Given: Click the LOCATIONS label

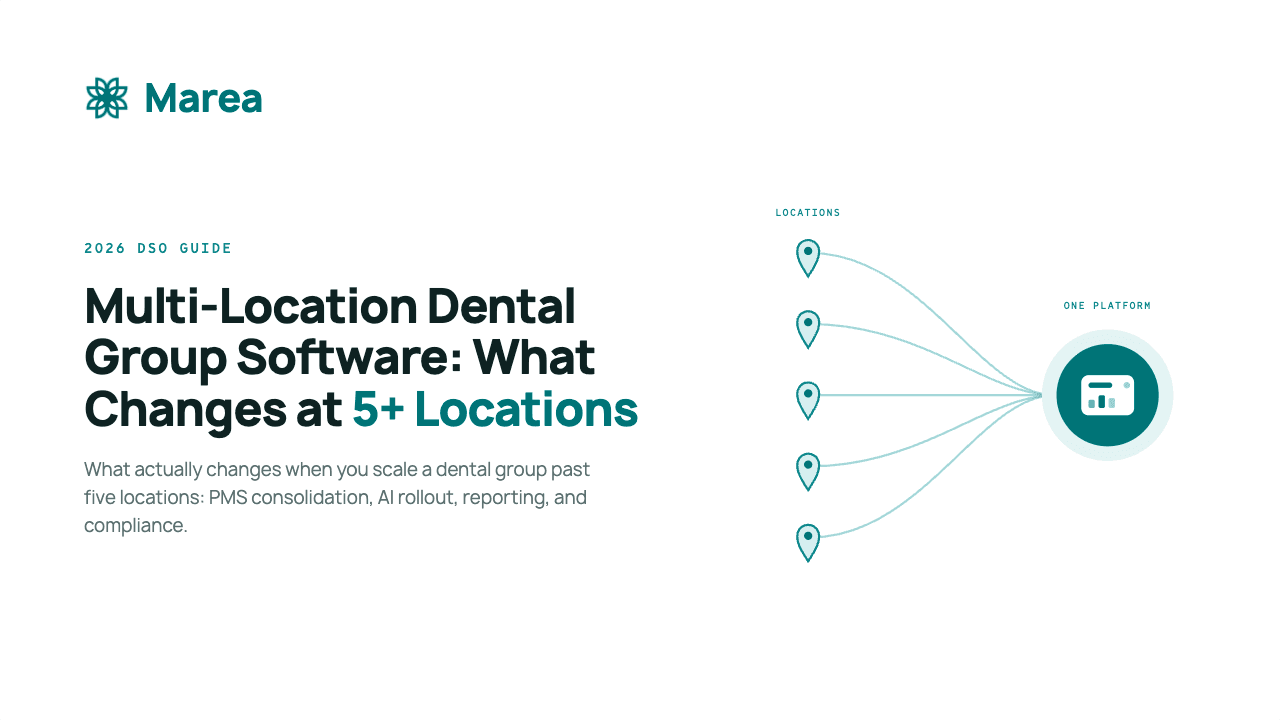Looking at the screenshot, I should [808, 213].
